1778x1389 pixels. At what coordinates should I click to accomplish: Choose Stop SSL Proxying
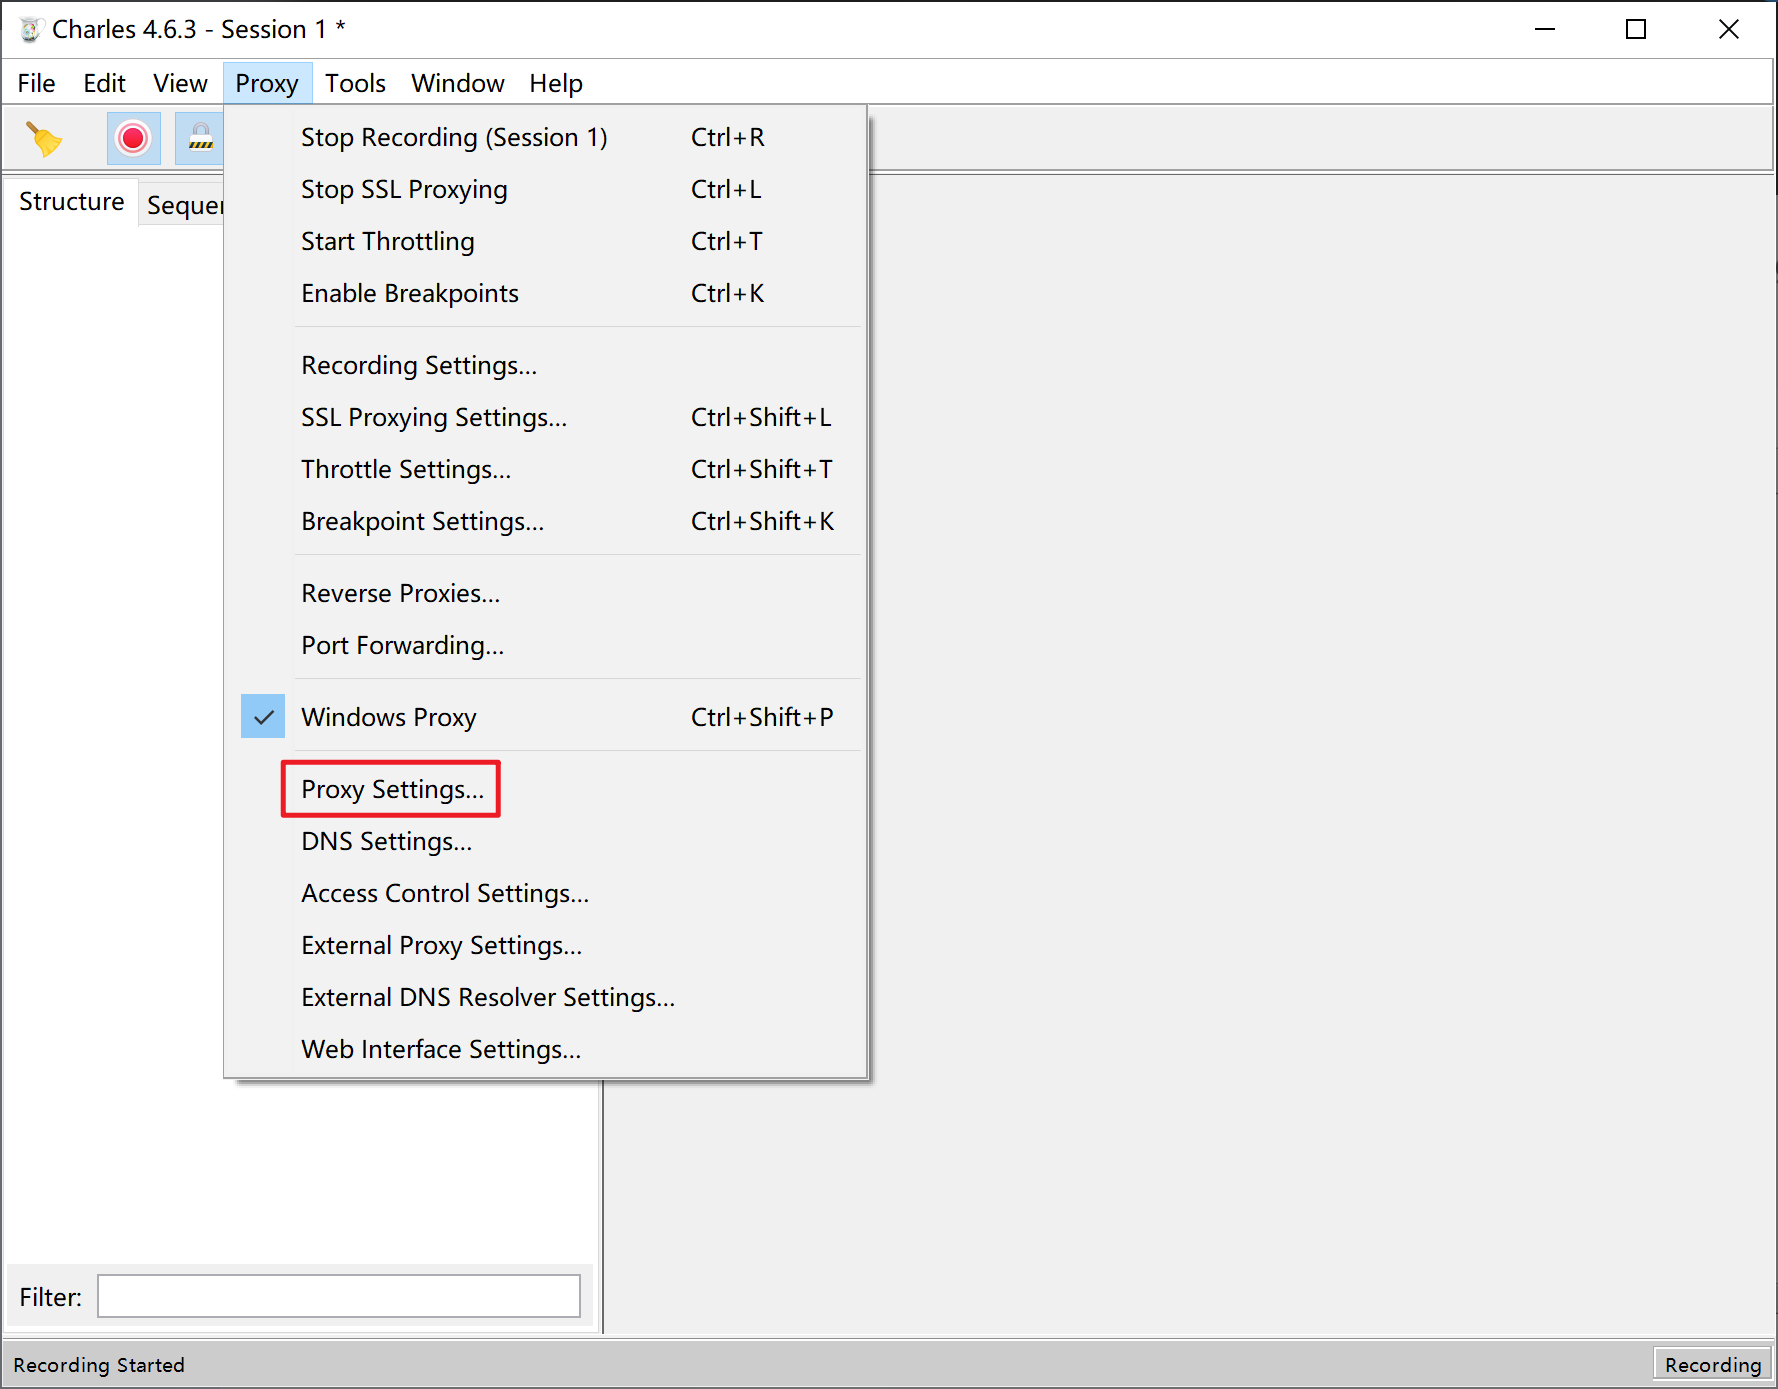click(545, 189)
